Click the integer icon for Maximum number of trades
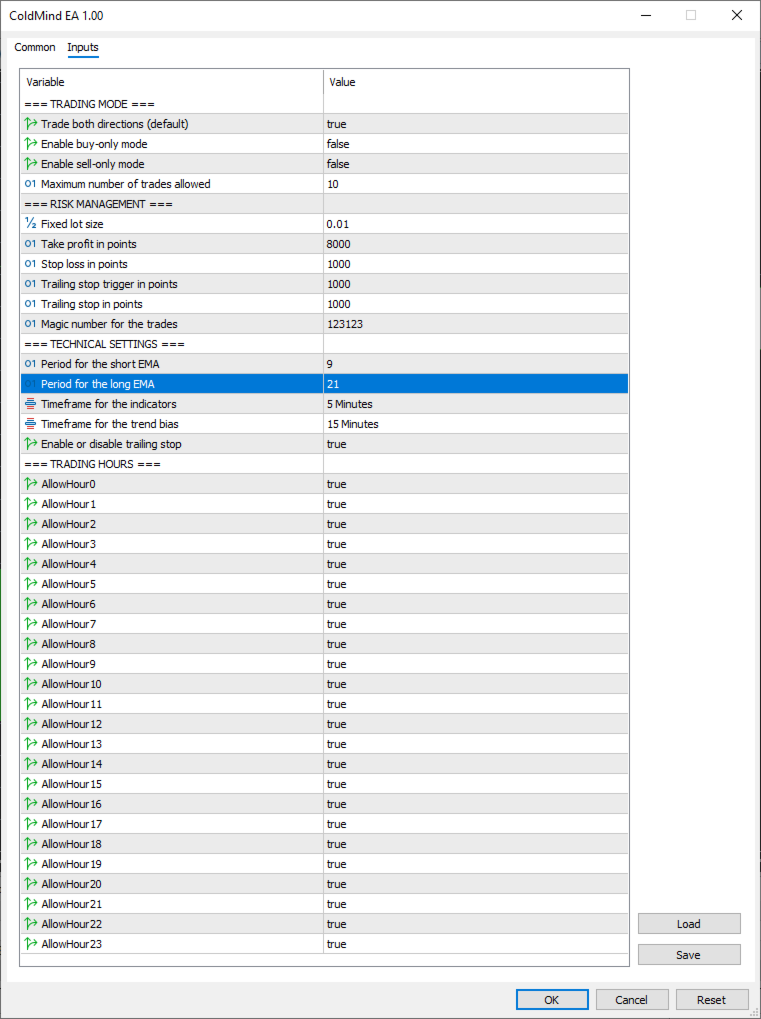 [x=31, y=184]
